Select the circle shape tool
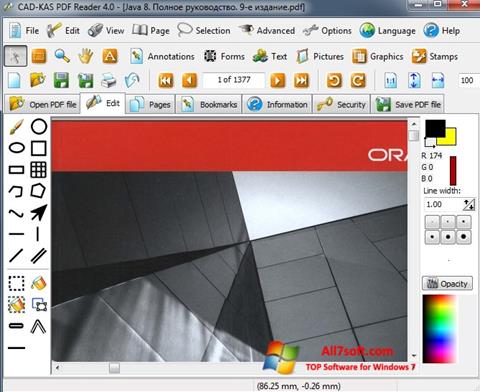The width and height of the screenshot is (480, 392). coord(39,127)
